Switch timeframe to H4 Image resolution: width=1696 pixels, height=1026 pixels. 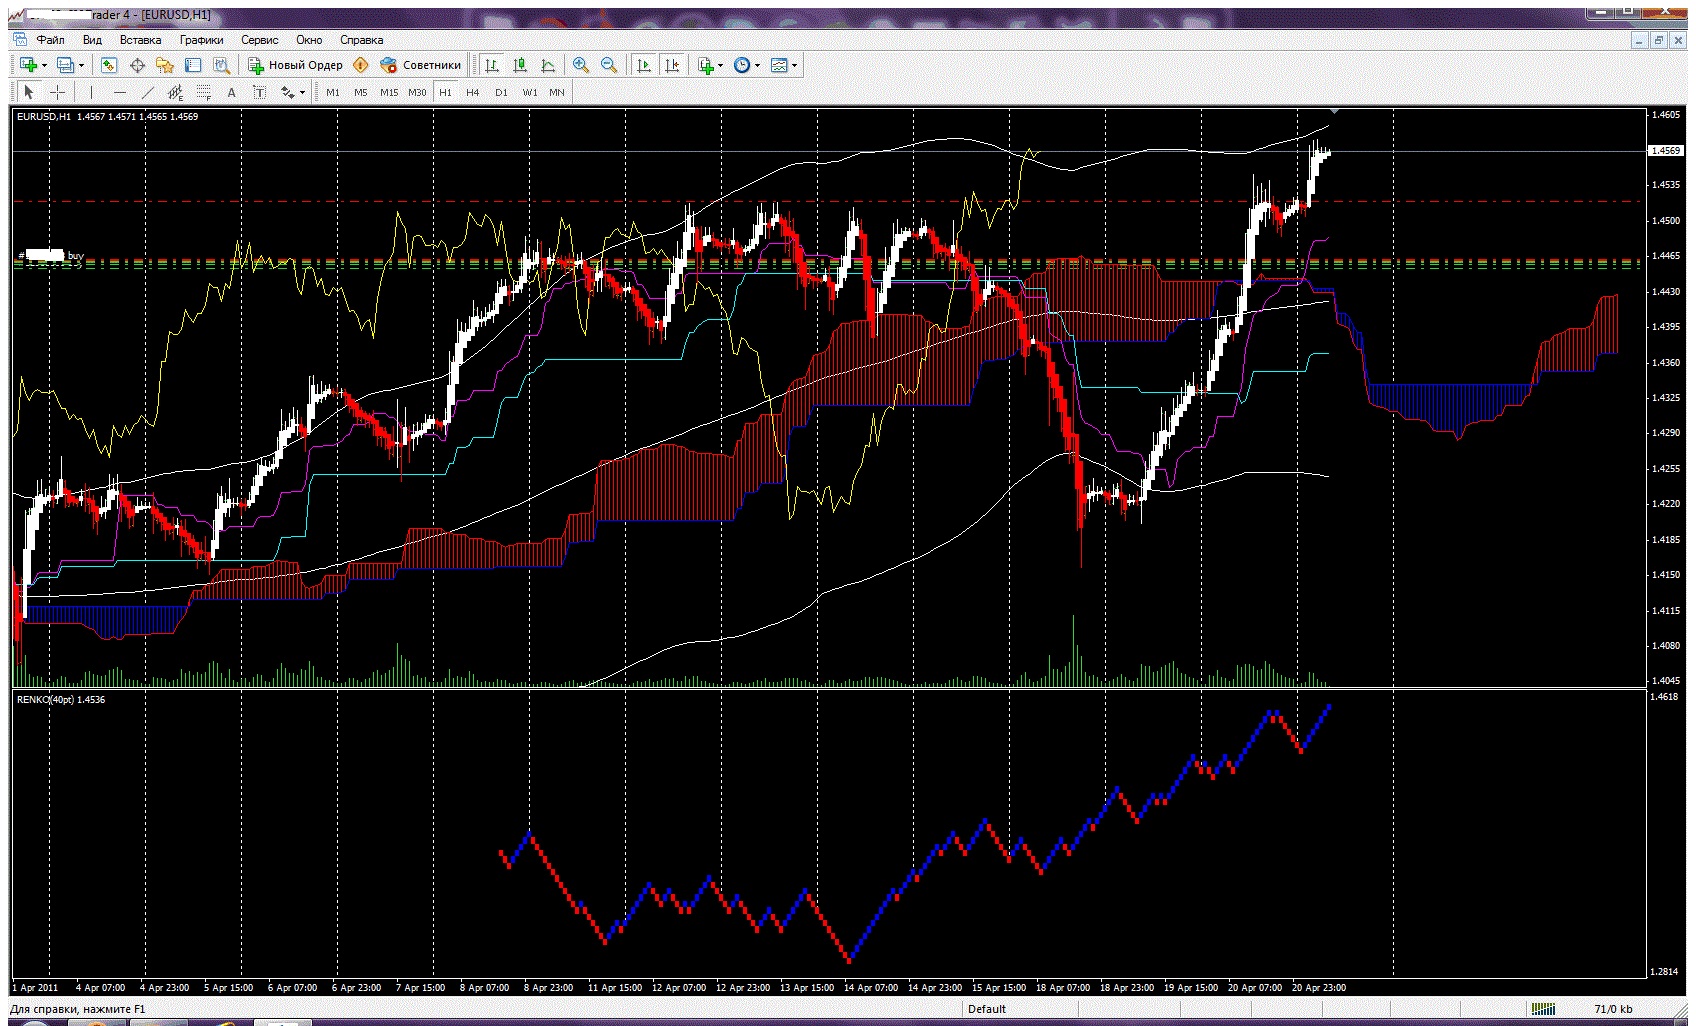(x=473, y=92)
